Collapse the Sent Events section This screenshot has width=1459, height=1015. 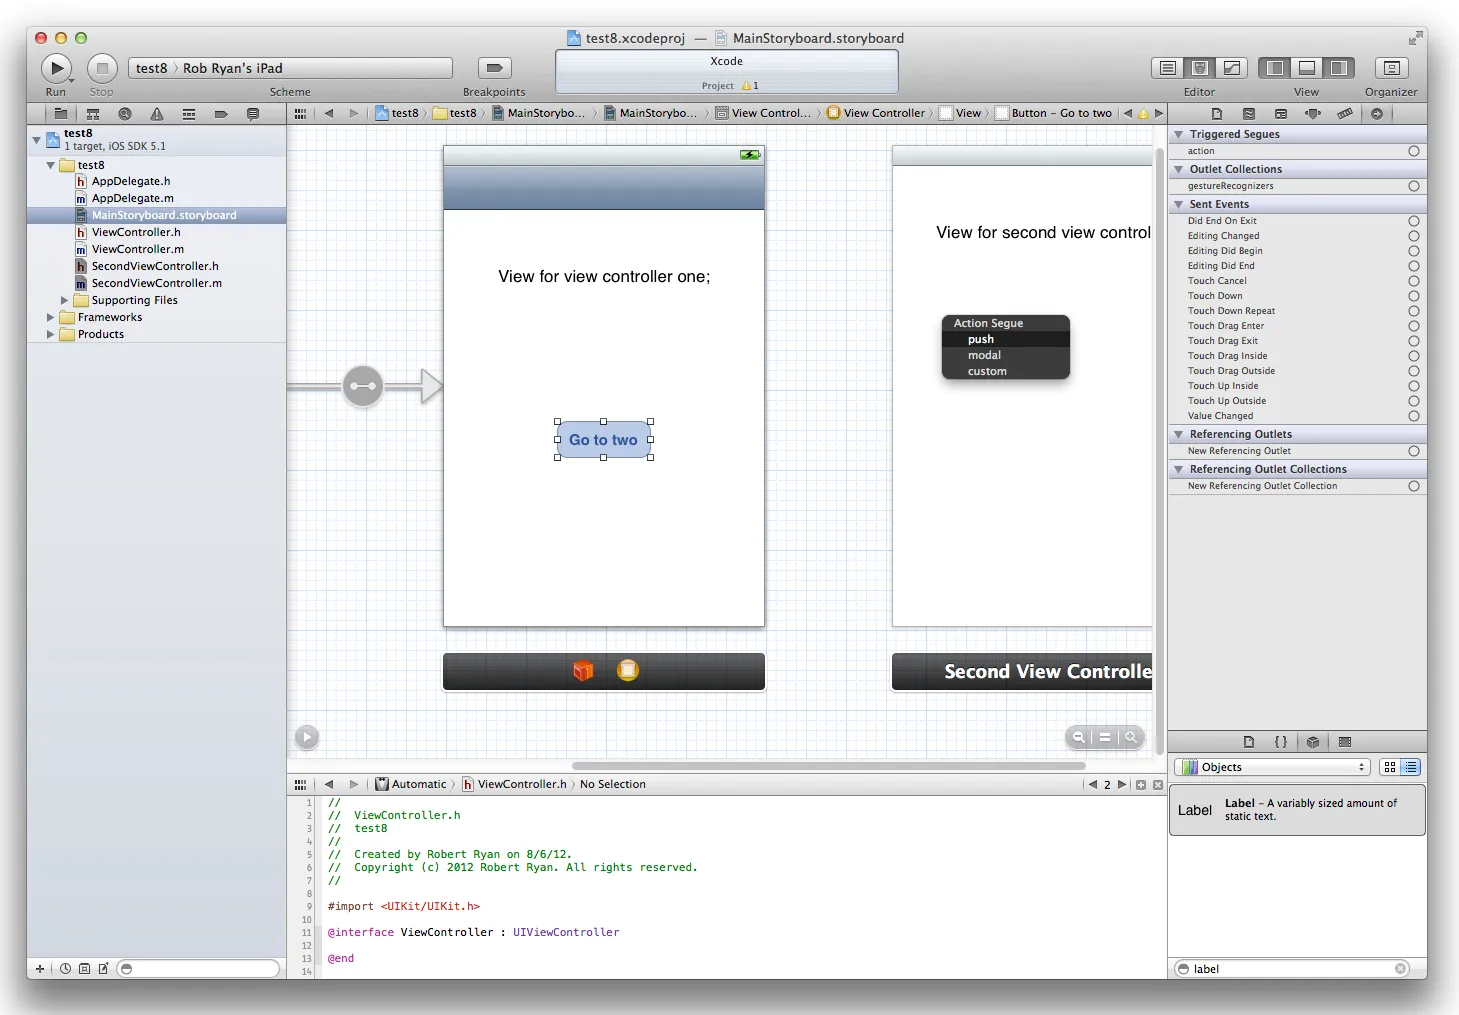[1179, 204]
